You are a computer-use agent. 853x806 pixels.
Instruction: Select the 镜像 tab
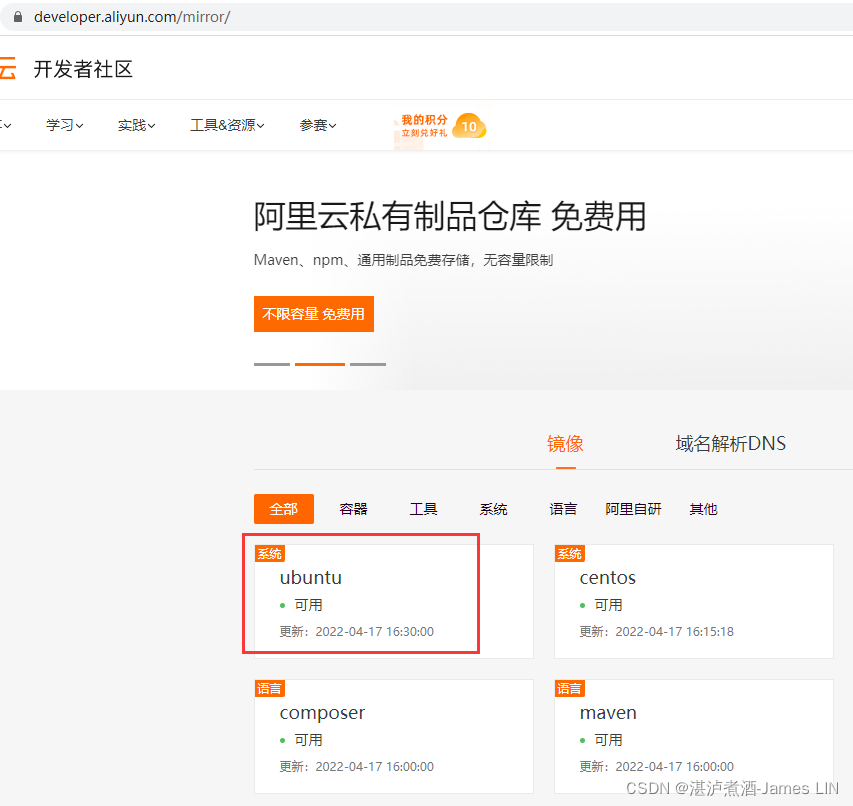point(565,443)
